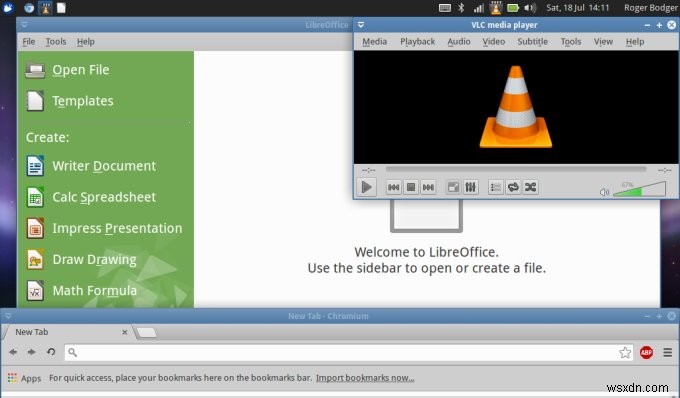Open the Chromium hamburger menu

pos(667,352)
